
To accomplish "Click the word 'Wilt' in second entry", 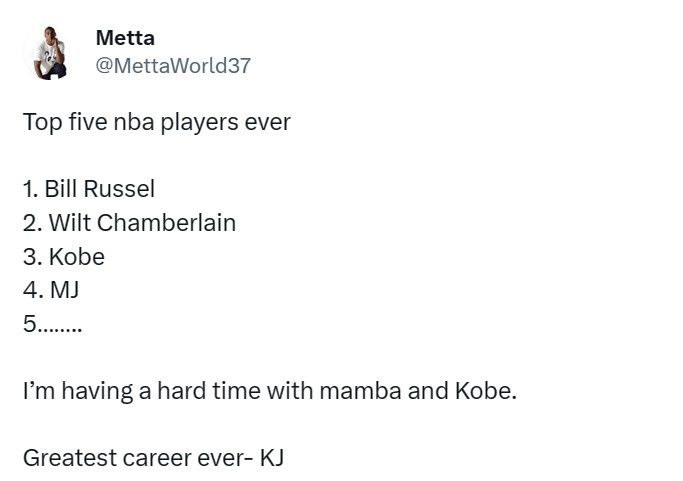I will click(69, 223).
